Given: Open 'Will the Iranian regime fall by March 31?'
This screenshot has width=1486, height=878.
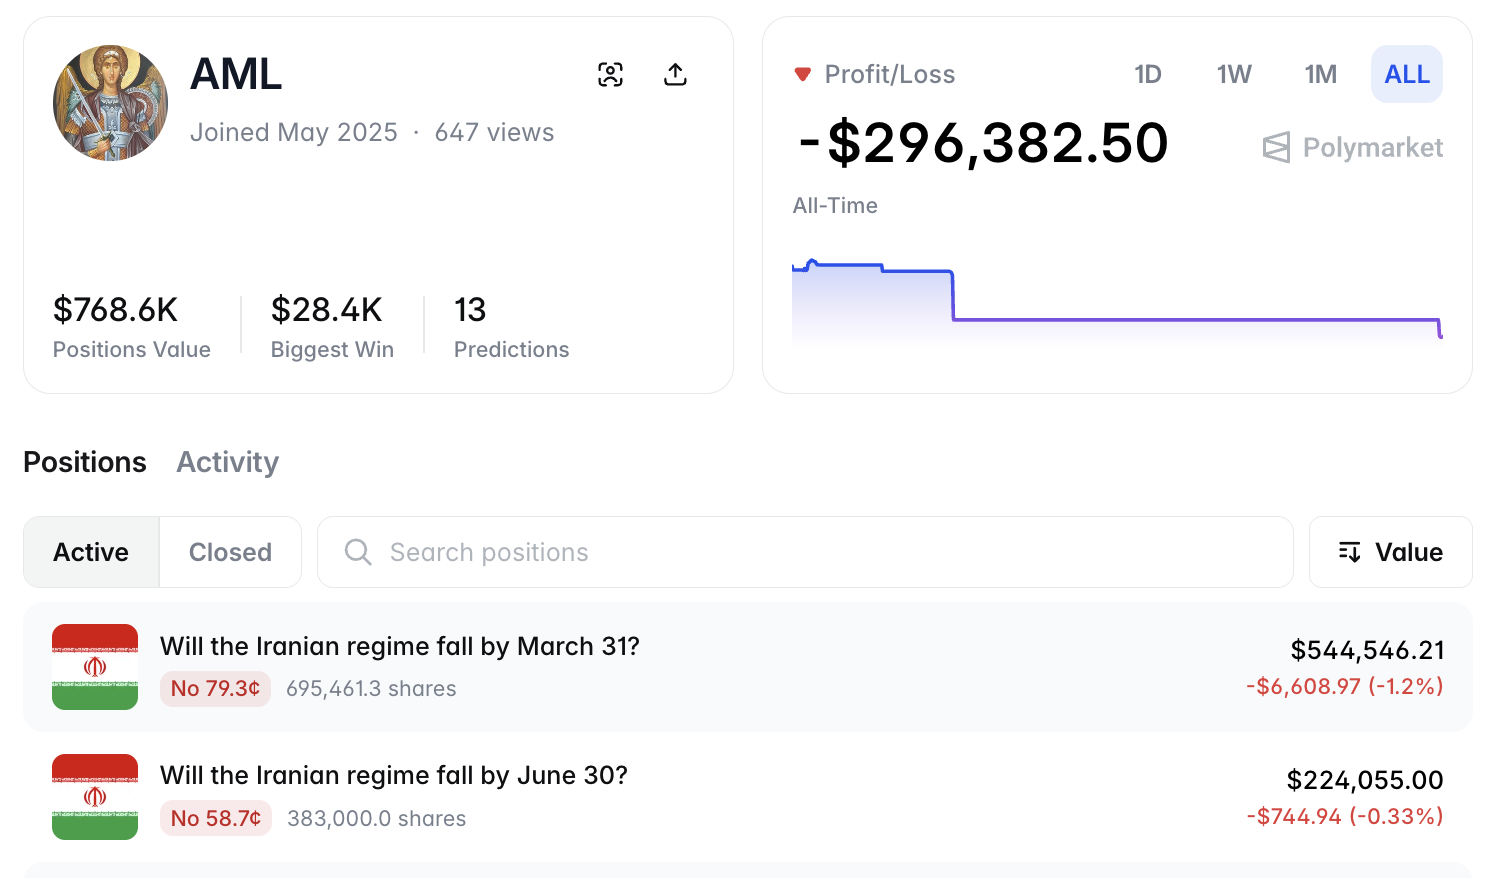Looking at the screenshot, I should click(399, 647).
